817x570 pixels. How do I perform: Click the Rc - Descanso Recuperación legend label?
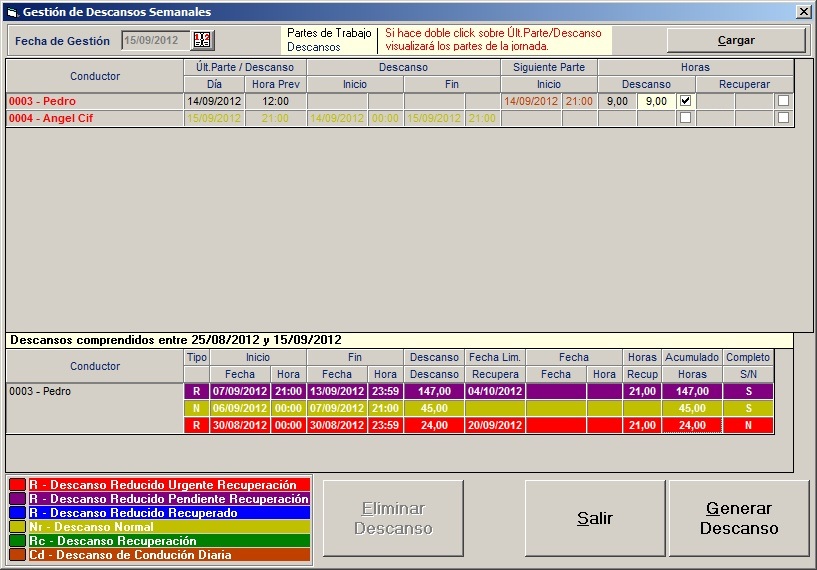click(x=169, y=541)
